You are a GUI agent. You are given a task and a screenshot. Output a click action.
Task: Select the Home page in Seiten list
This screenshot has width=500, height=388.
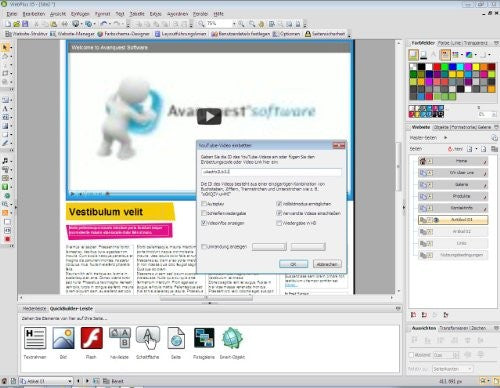(453, 161)
